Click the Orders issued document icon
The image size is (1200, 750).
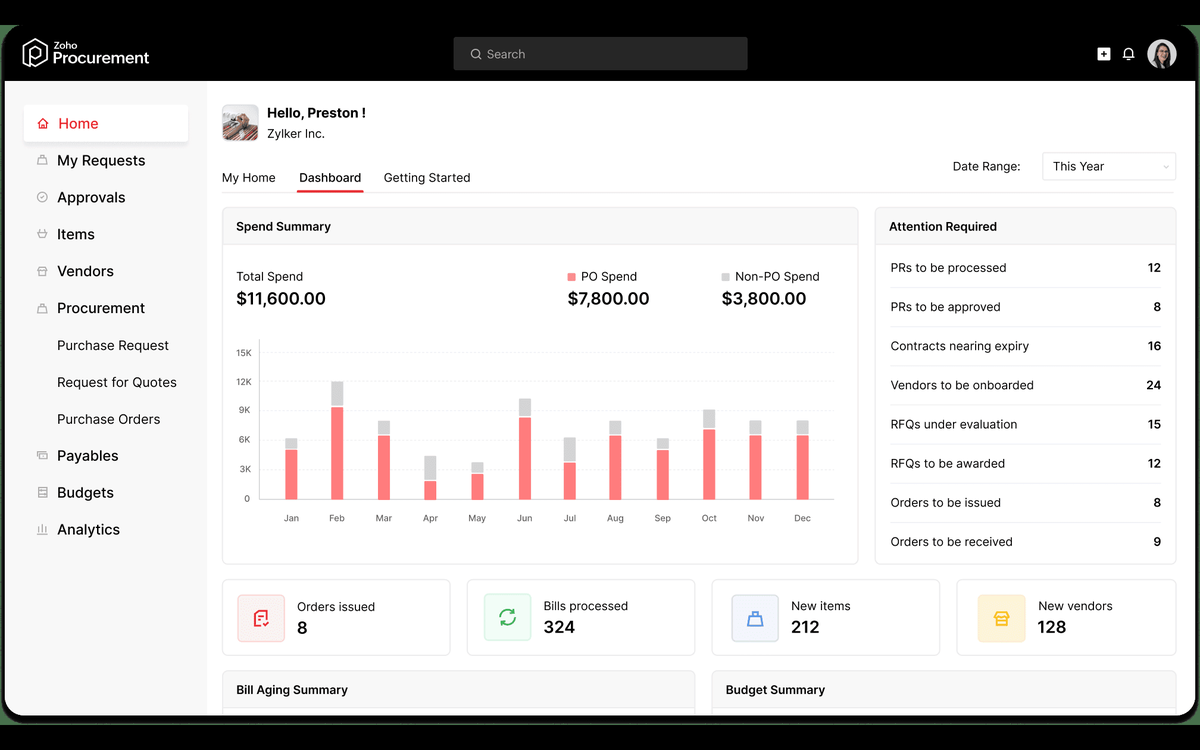pos(261,618)
